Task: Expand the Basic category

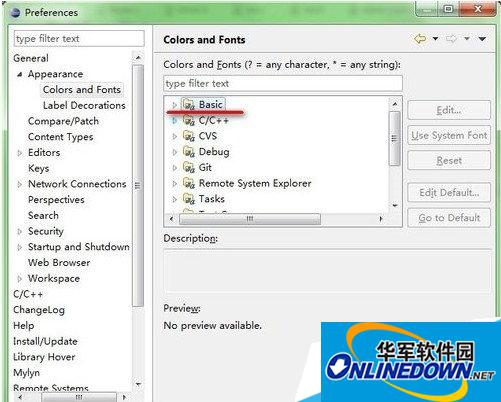Action: 174,105
